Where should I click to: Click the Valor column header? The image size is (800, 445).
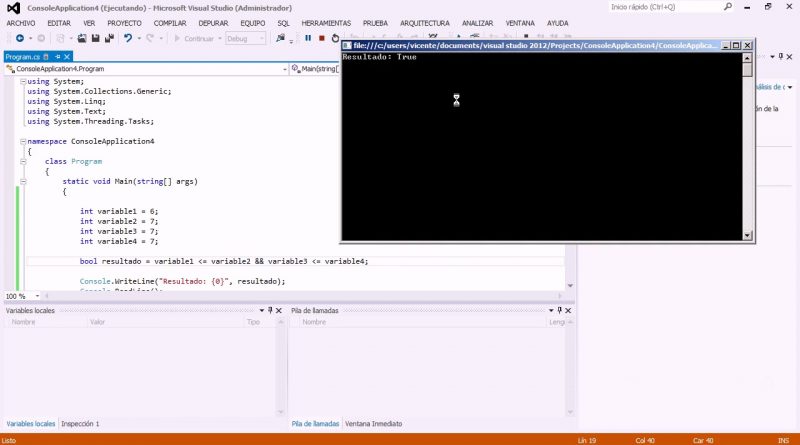(x=97, y=322)
